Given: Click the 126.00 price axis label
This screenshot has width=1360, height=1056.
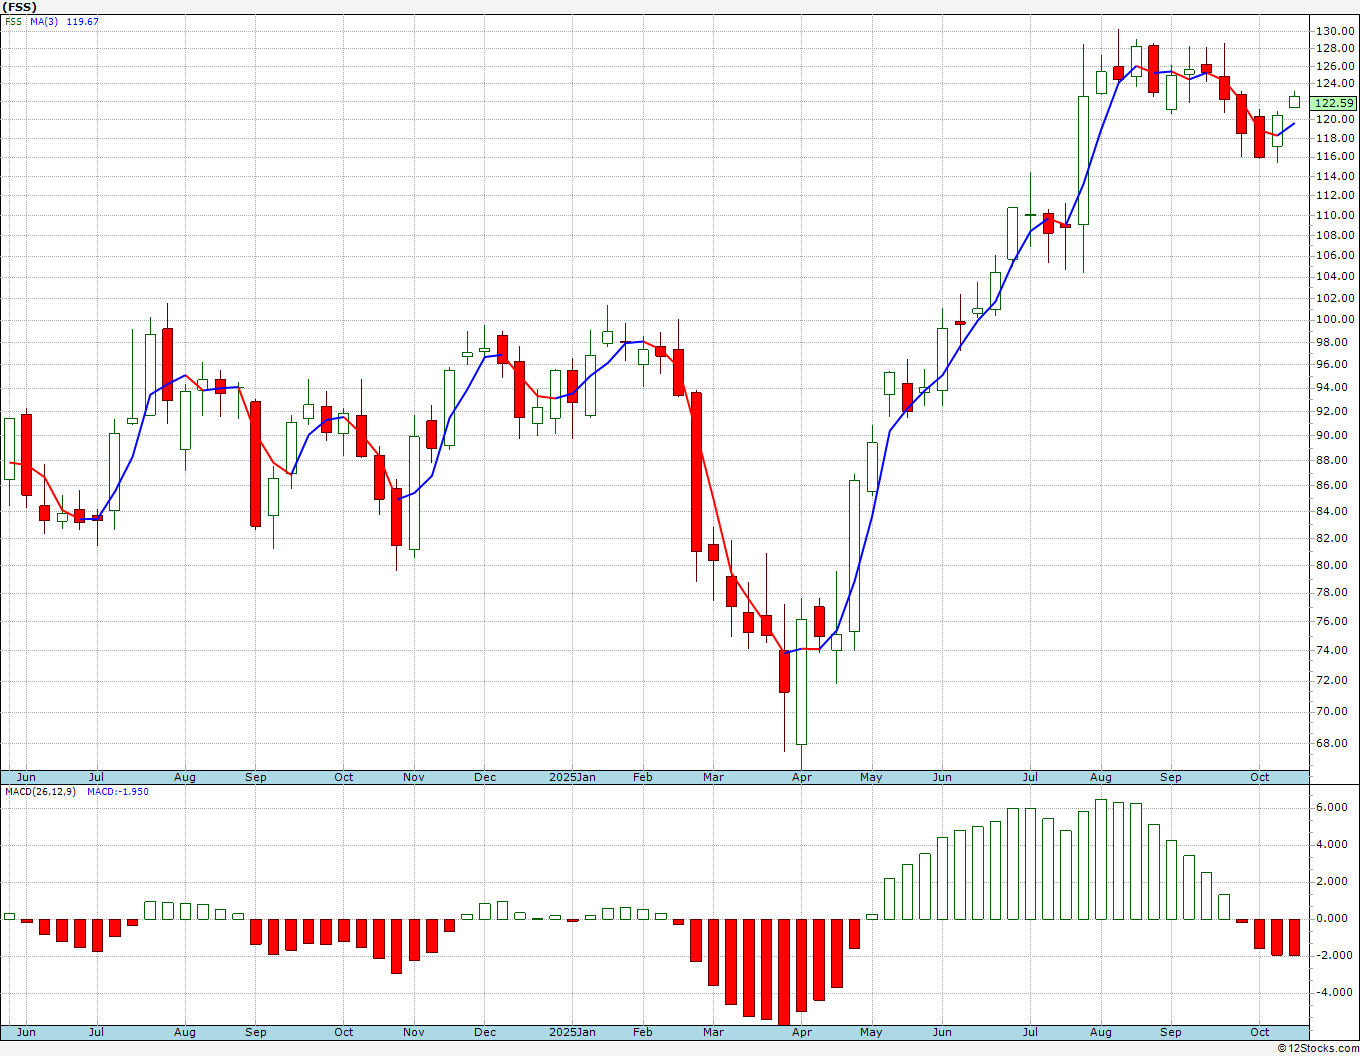Looking at the screenshot, I should tap(1335, 66).
